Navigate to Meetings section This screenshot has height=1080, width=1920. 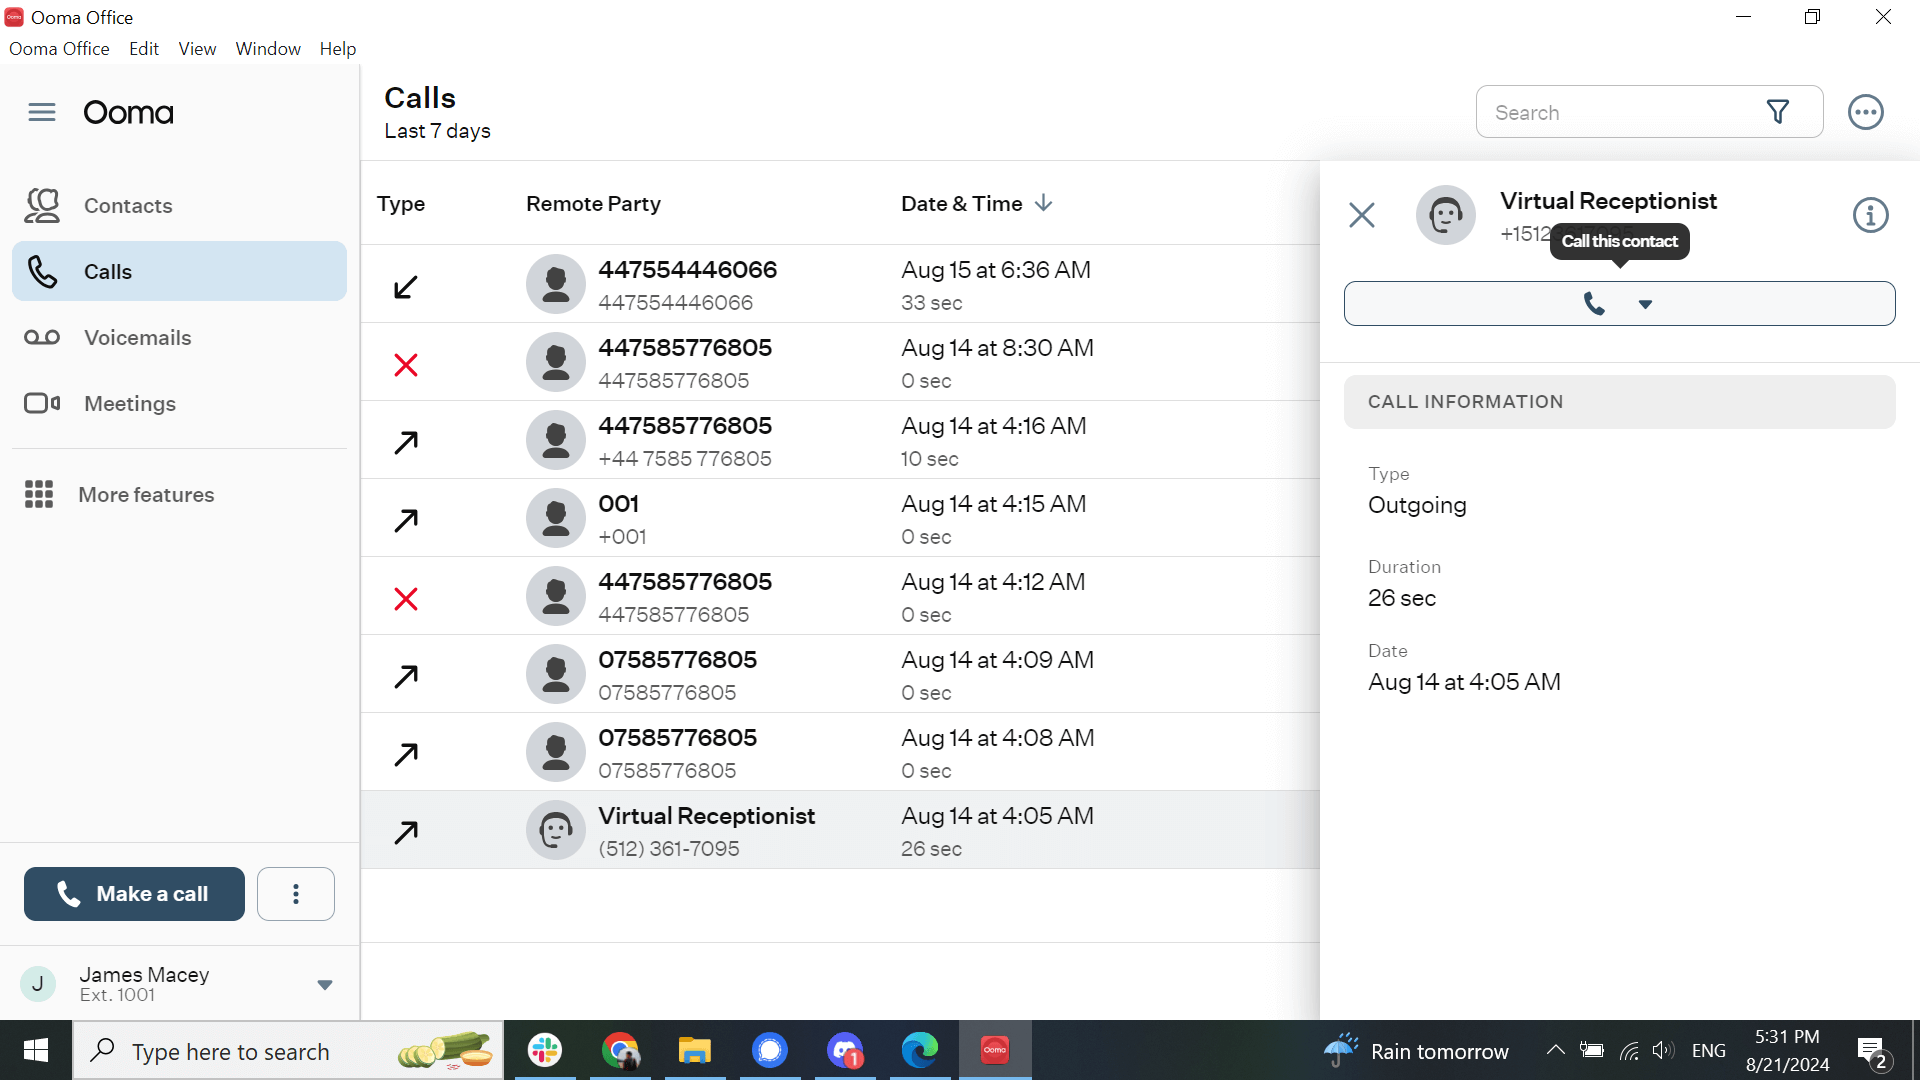click(127, 404)
